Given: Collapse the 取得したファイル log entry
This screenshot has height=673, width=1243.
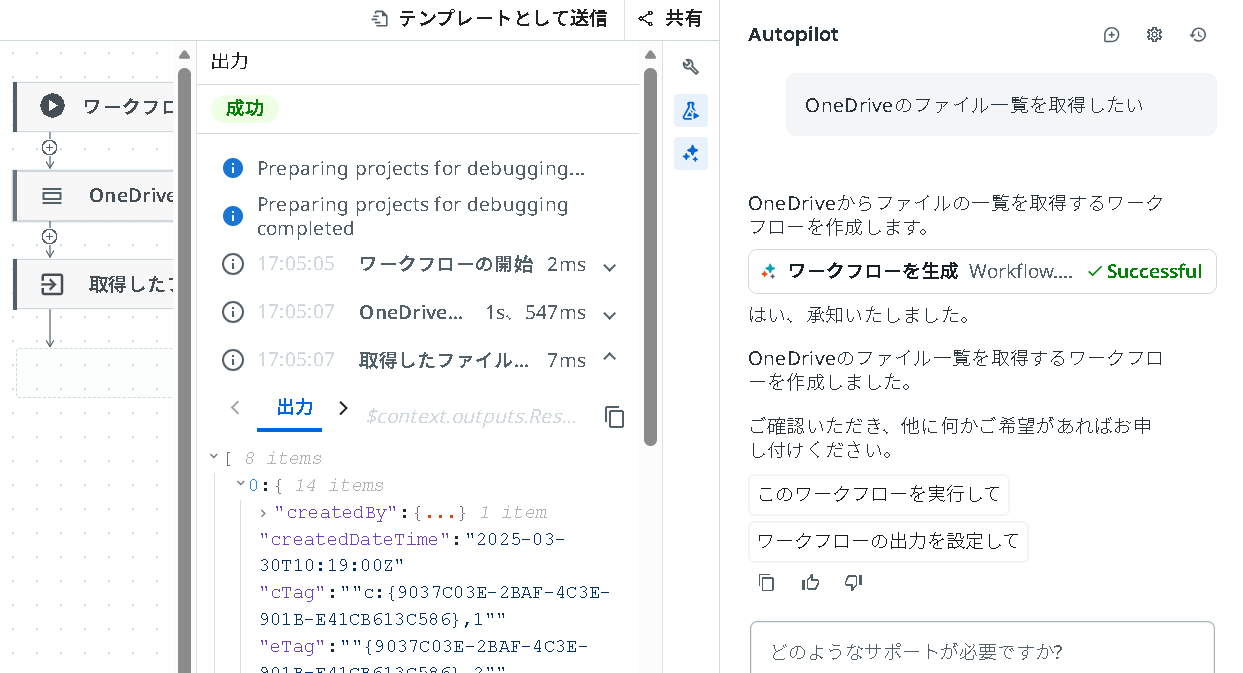Looking at the screenshot, I should (610, 357).
